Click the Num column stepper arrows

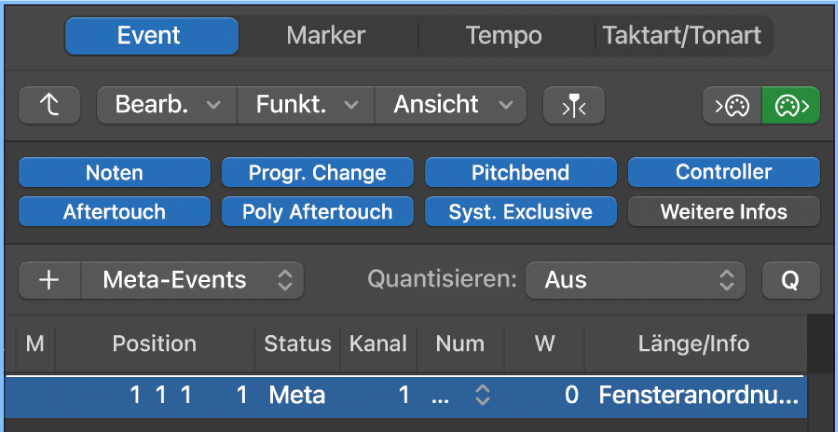point(482,395)
